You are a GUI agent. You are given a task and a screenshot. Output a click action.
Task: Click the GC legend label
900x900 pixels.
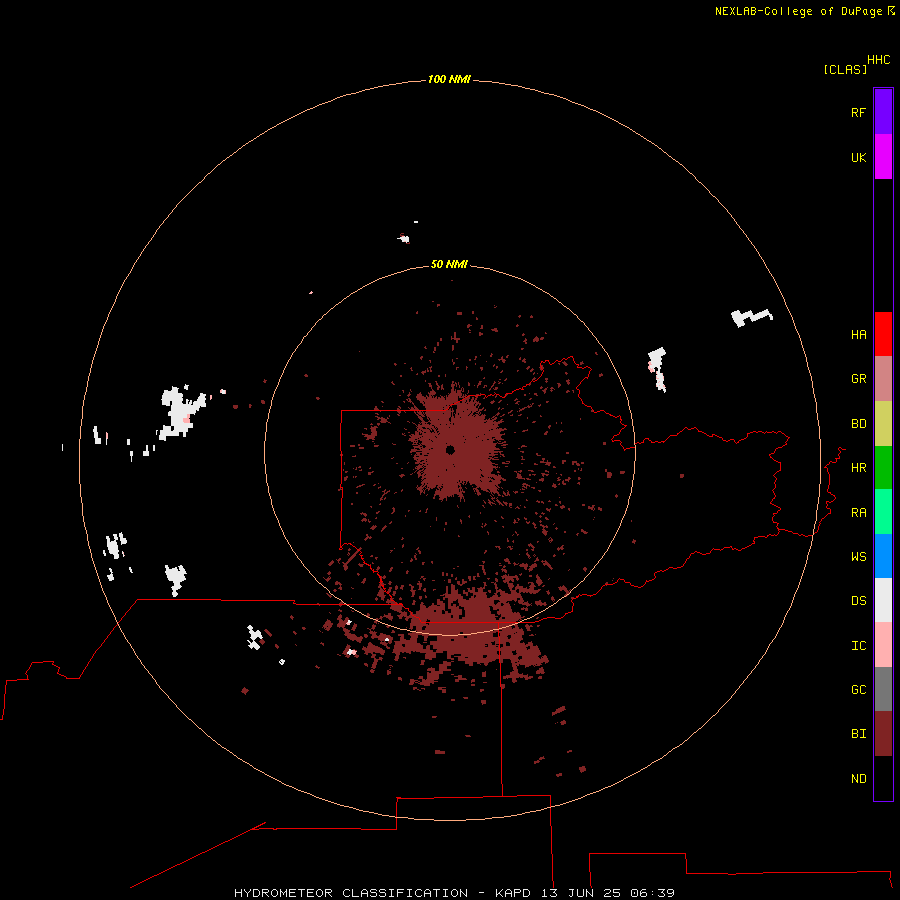coord(858,689)
